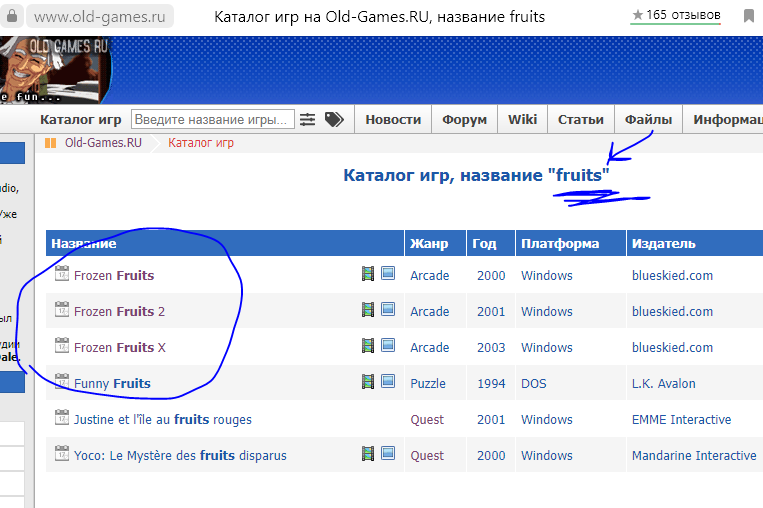Open Puzzle genre in Funny Fruits row

428,383
